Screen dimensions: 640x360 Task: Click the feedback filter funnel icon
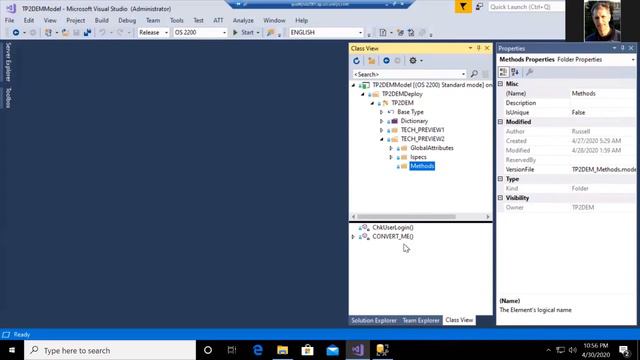(463, 7)
